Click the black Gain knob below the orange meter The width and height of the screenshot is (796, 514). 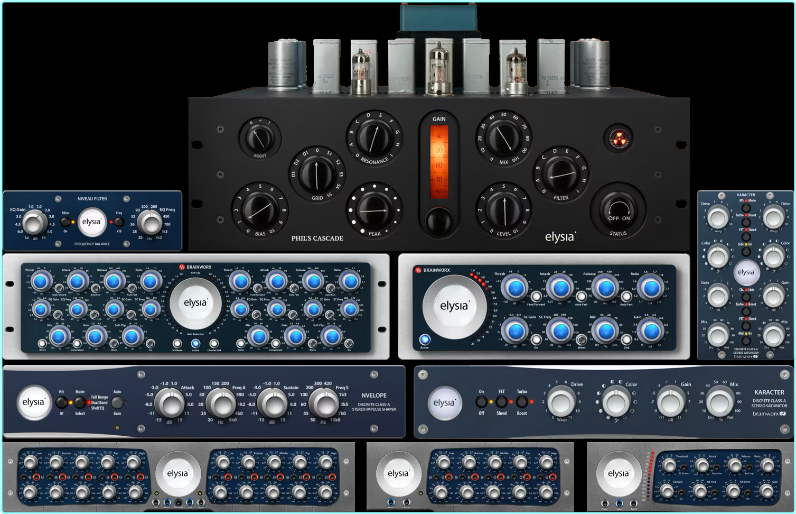(439, 220)
